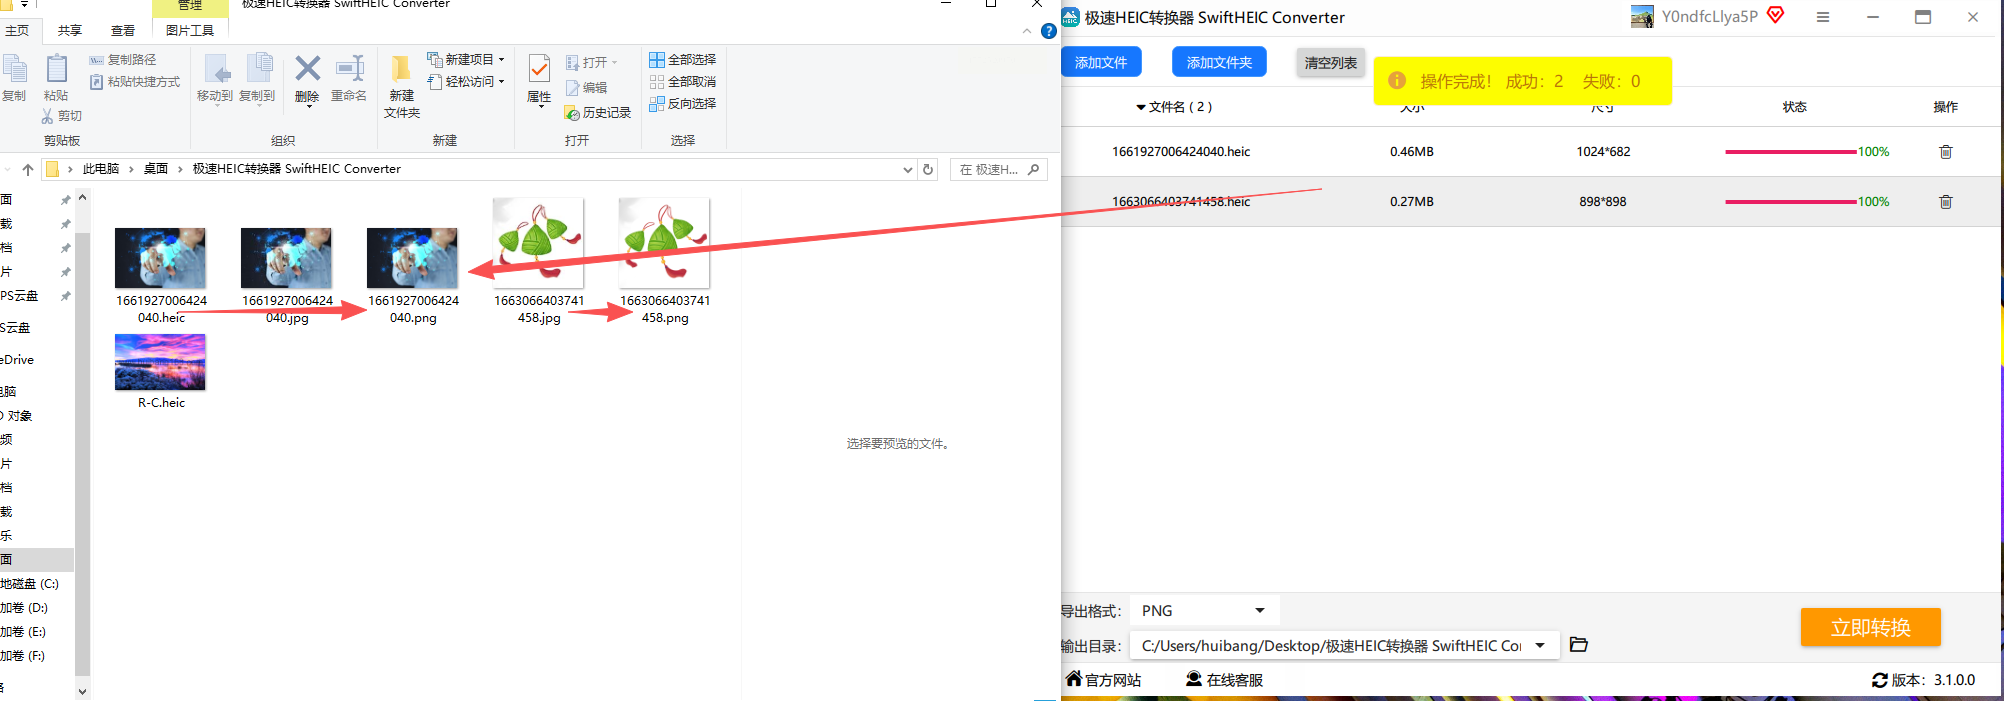Click This PC in the breadcrumb path
This screenshot has height=701, width=2004.
click(101, 169)
